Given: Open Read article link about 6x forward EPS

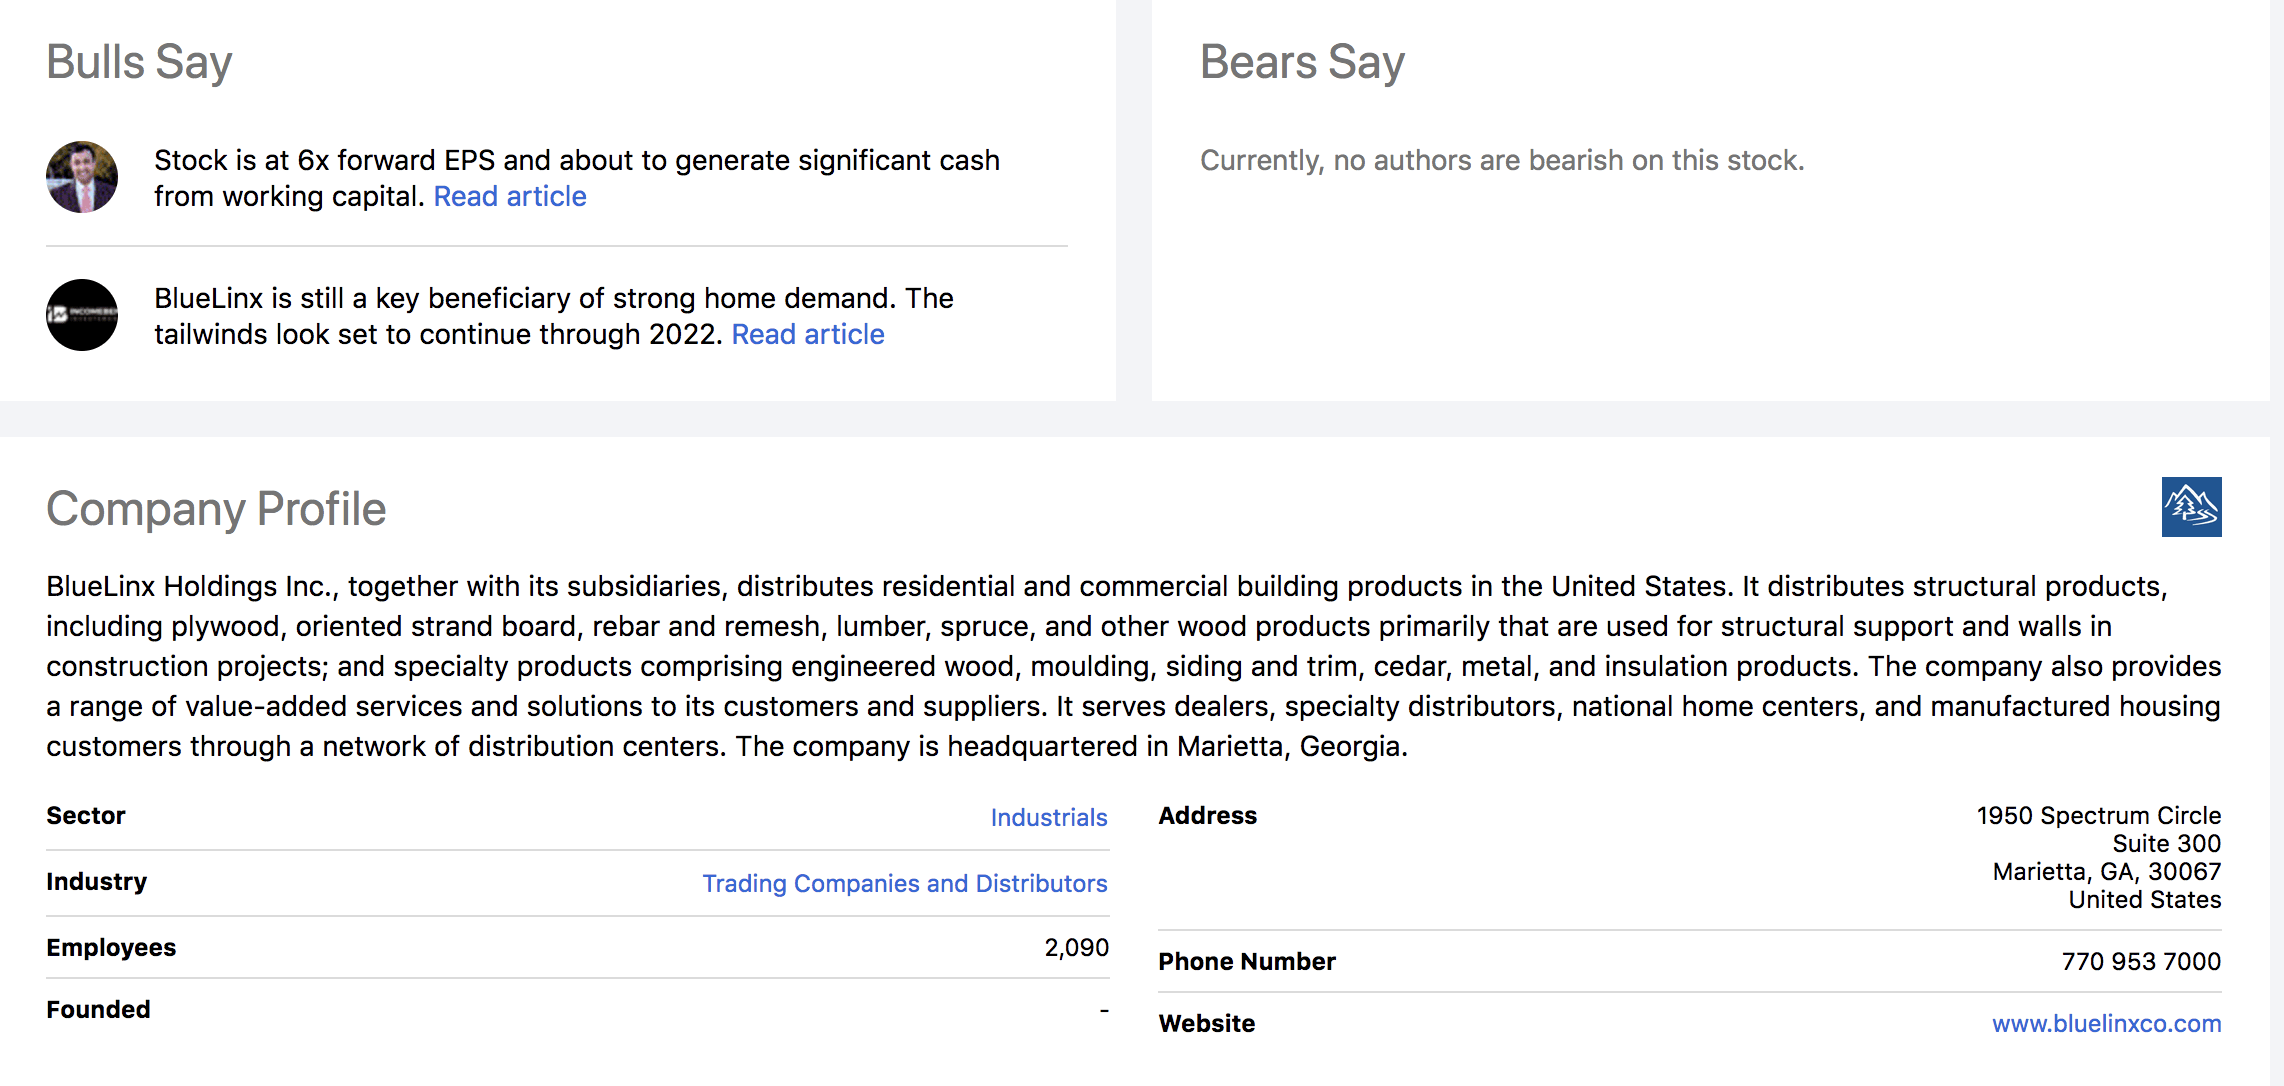Looking at the screenshot, I should click(x=509, y=197).
